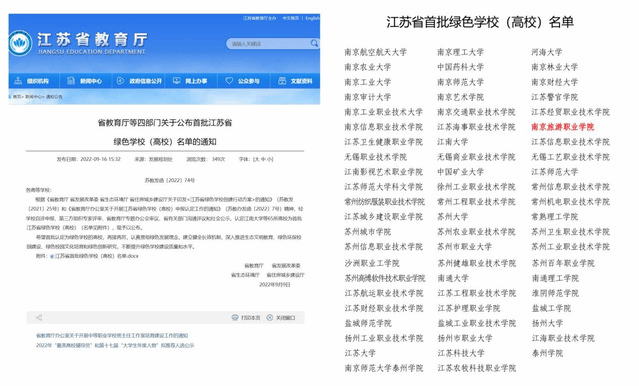The height and width of the screenshot is (386, 639).
Task: Download the 名单.docx attachment link
Action: 97,256
